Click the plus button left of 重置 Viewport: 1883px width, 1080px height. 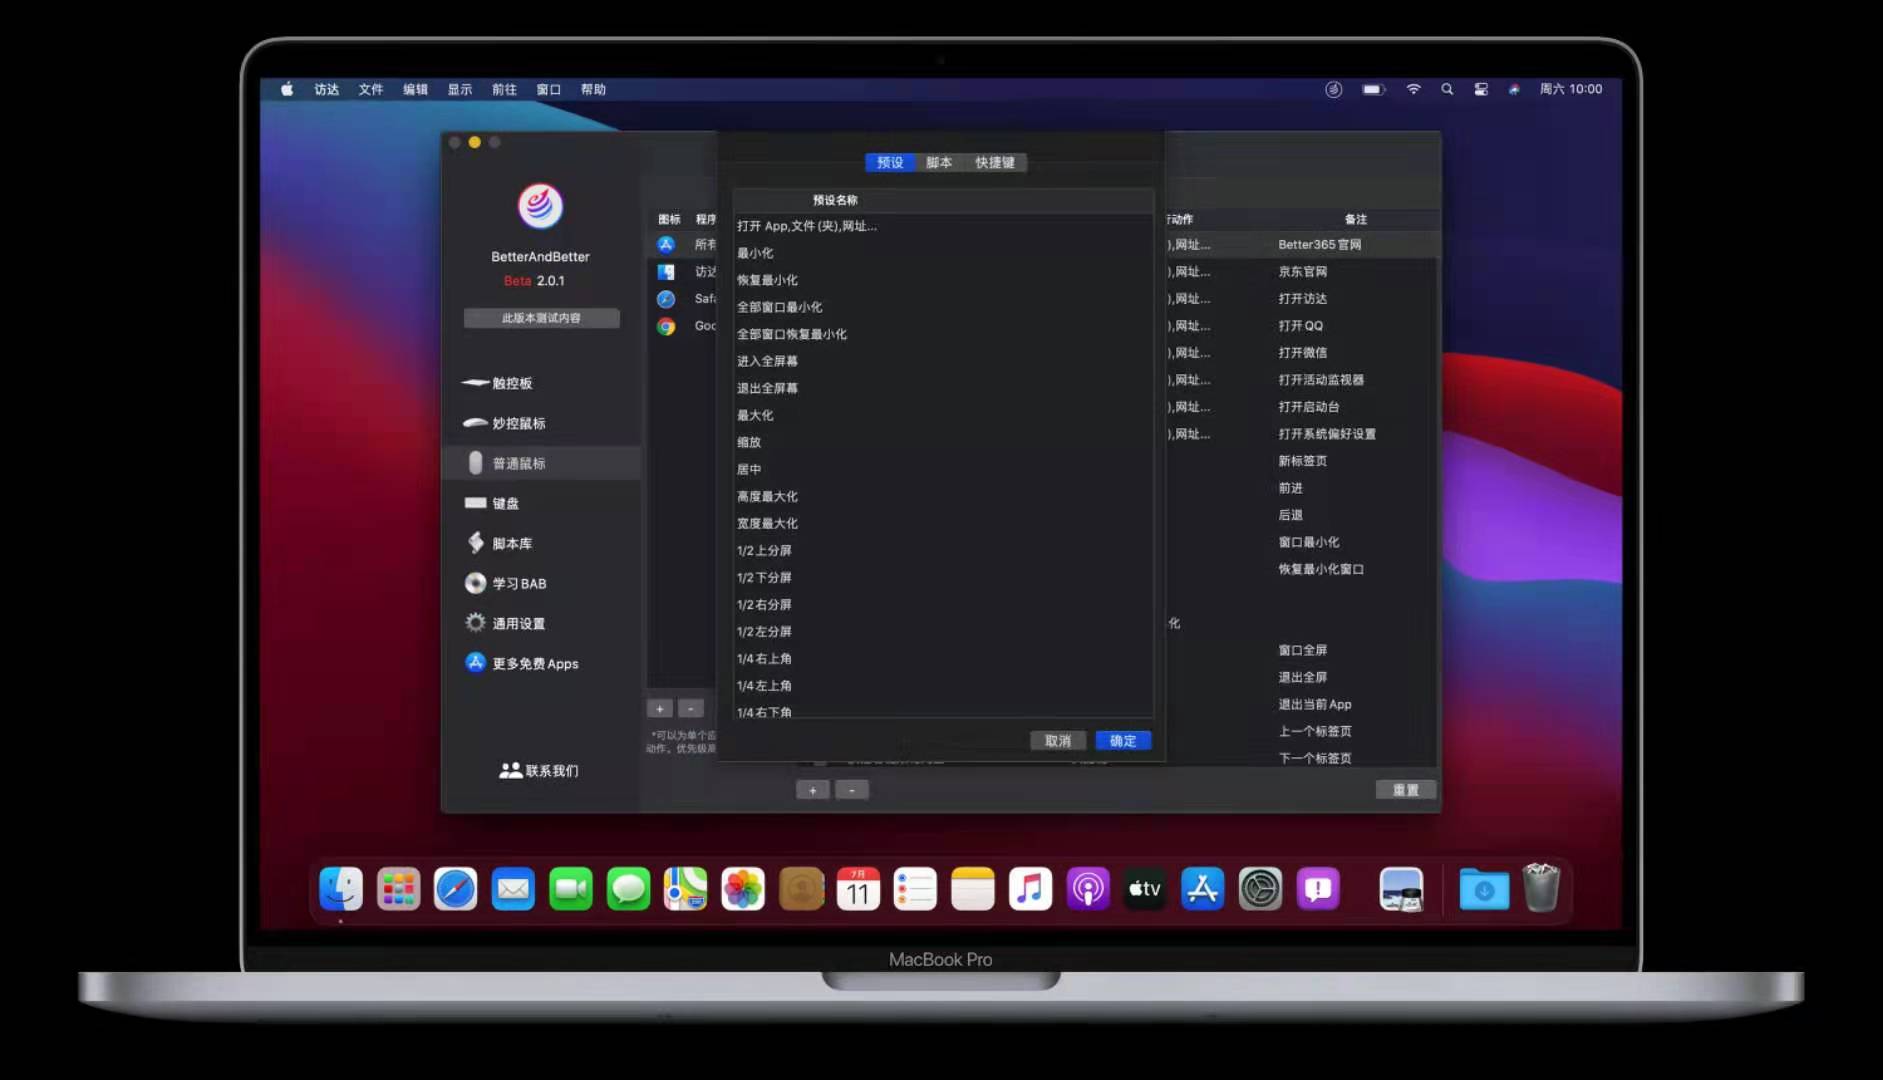[813, 790]
